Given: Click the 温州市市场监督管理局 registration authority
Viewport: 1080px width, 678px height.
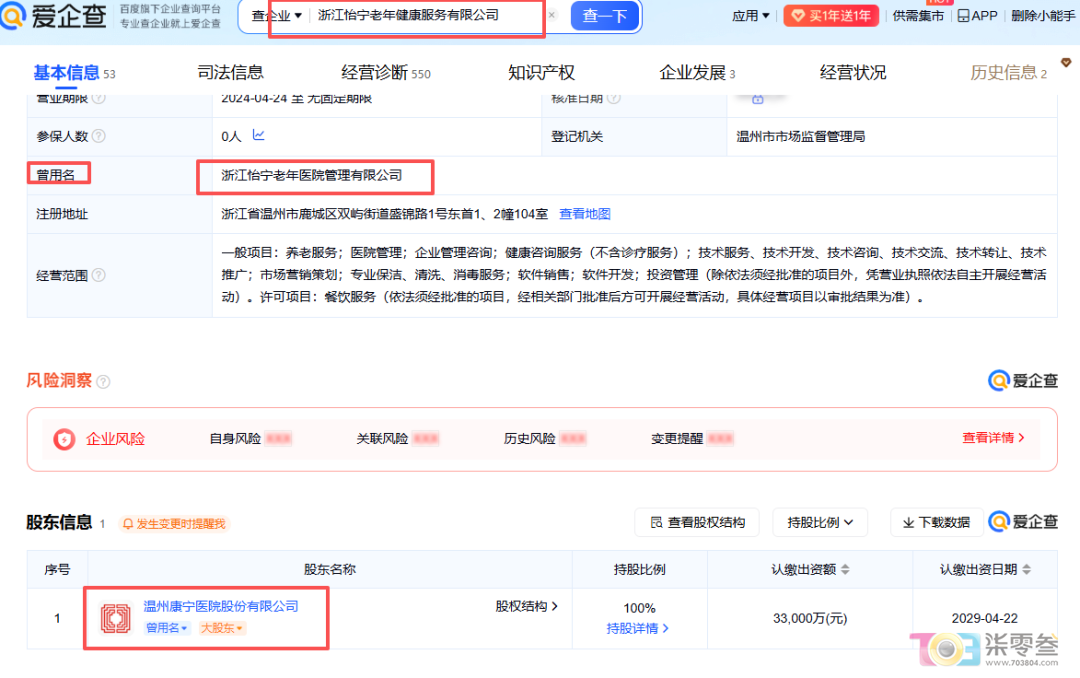Looking at the screenshot, I should point(800,136).
